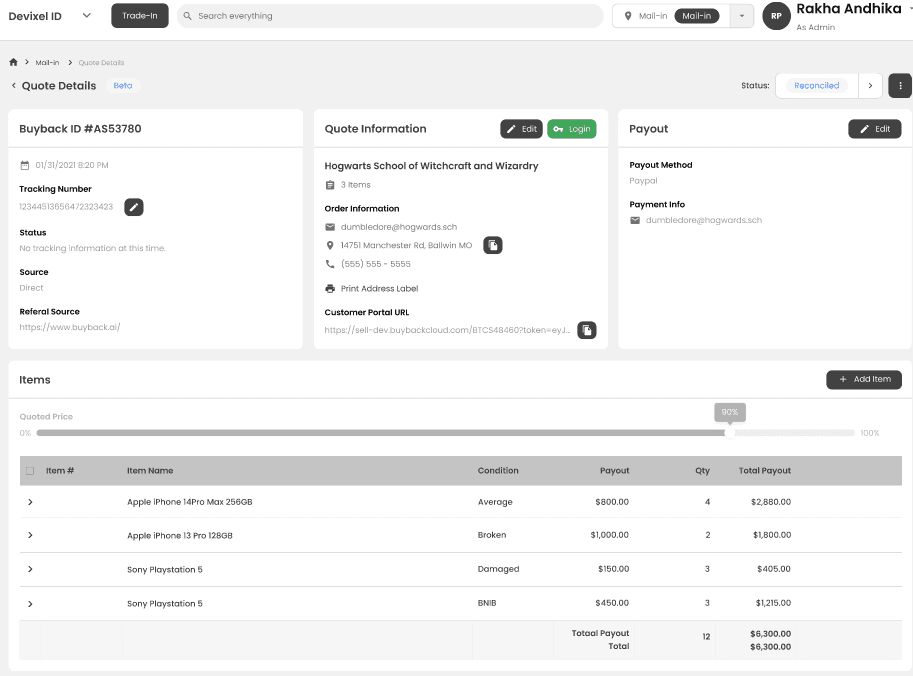Click the Broken condition cell

point(492,535)
